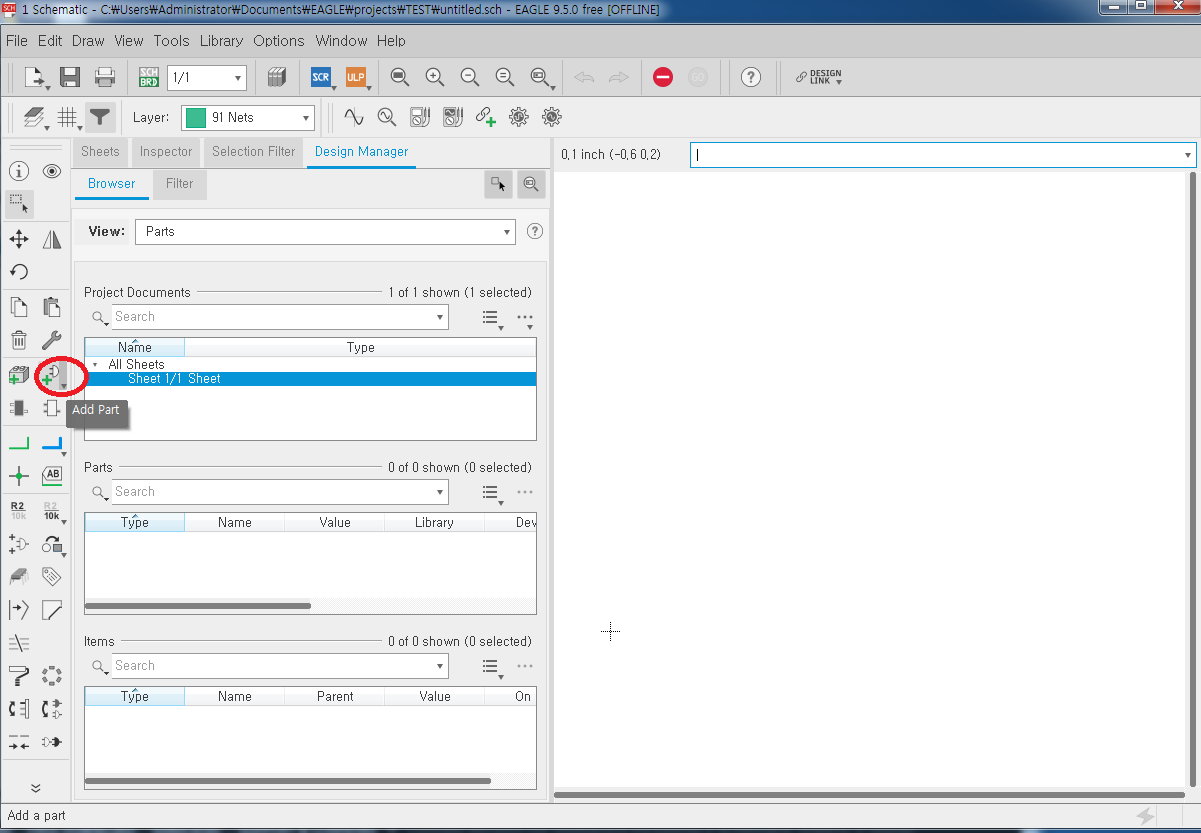Click the link-plus model mapping icon
This screenshot has width=1201, height=833.
tap(486, 117)
